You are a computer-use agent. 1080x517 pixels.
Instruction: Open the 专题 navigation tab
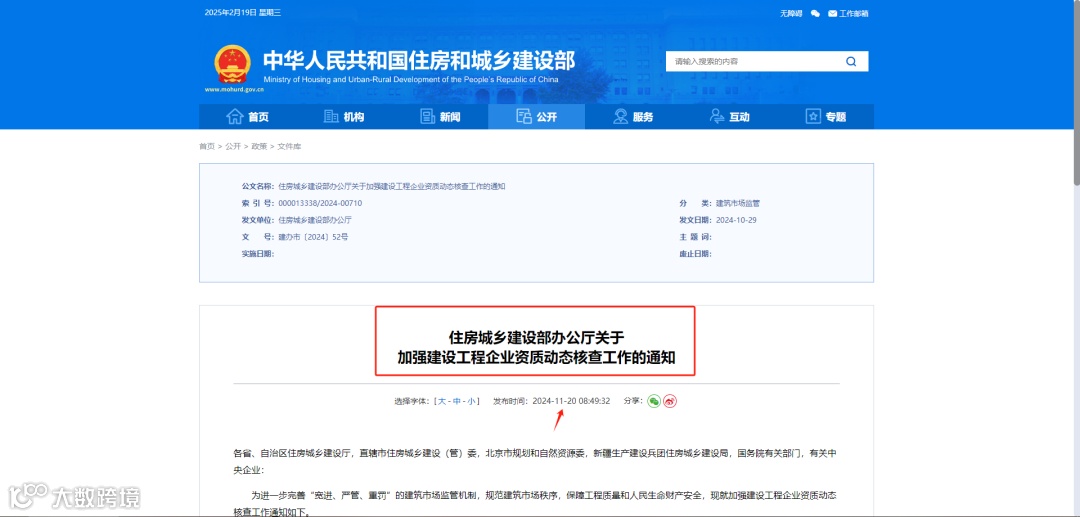point(826,117)
